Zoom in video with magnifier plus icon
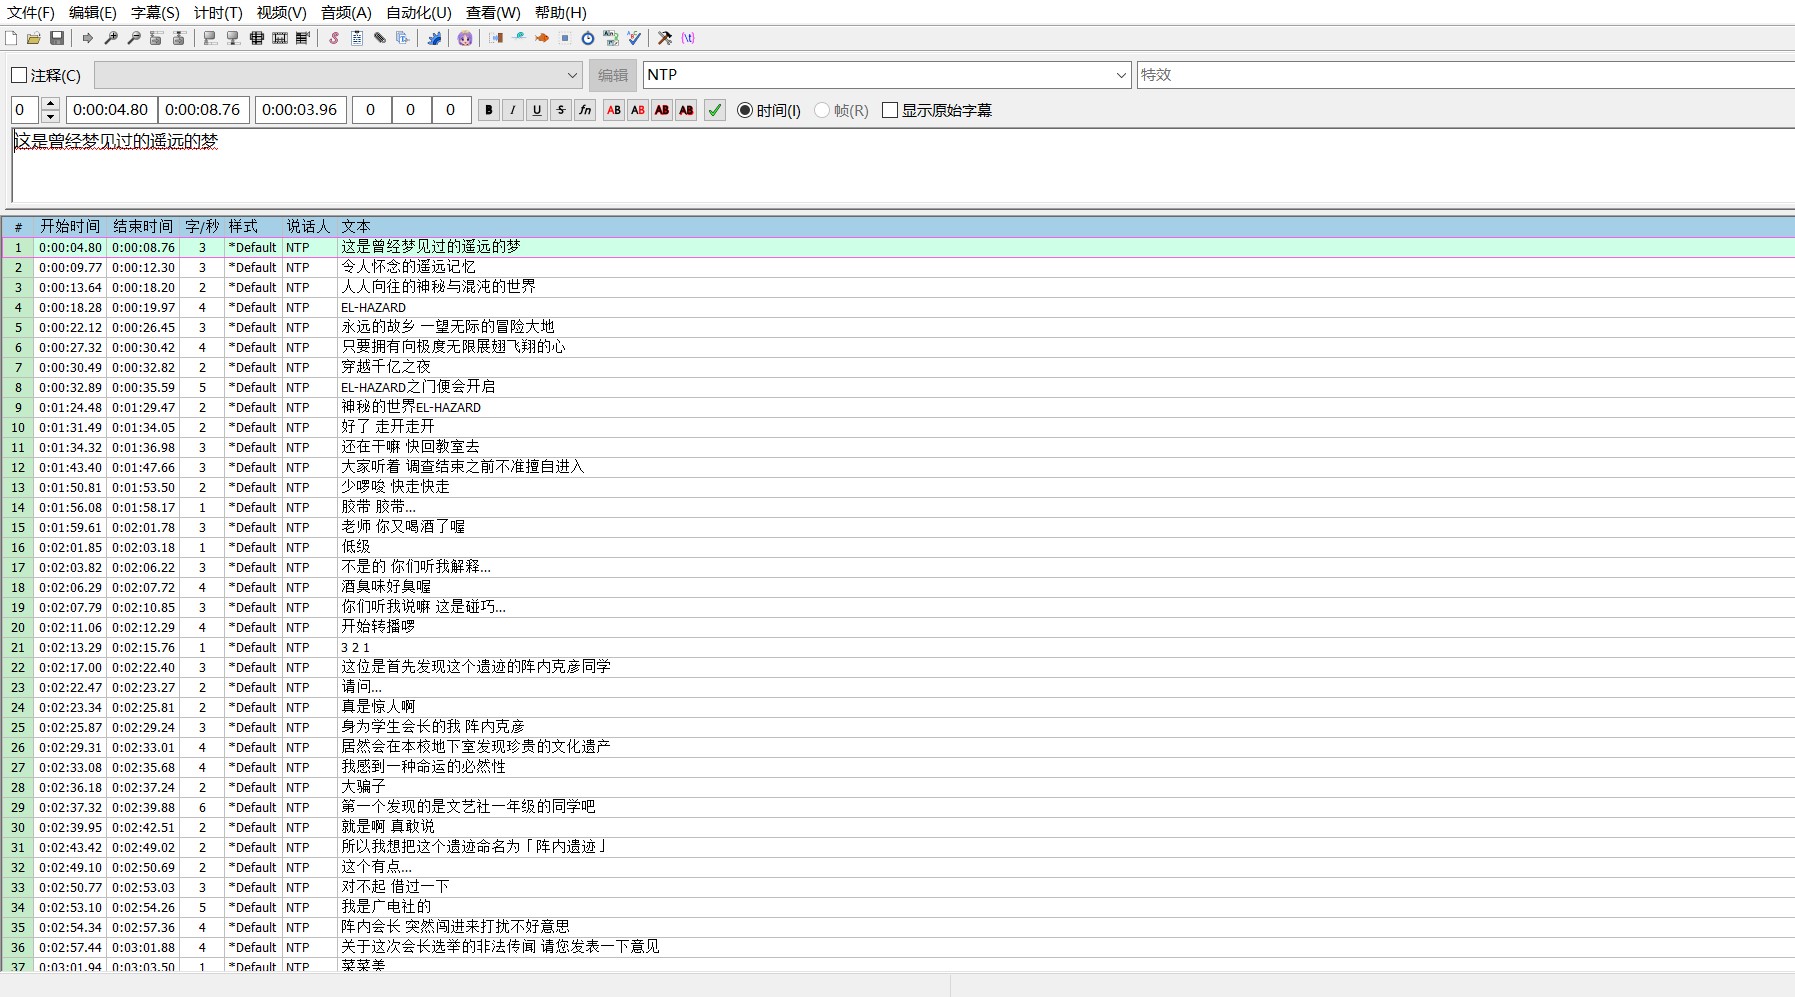The image size is (1795, 997). point(111,38)
